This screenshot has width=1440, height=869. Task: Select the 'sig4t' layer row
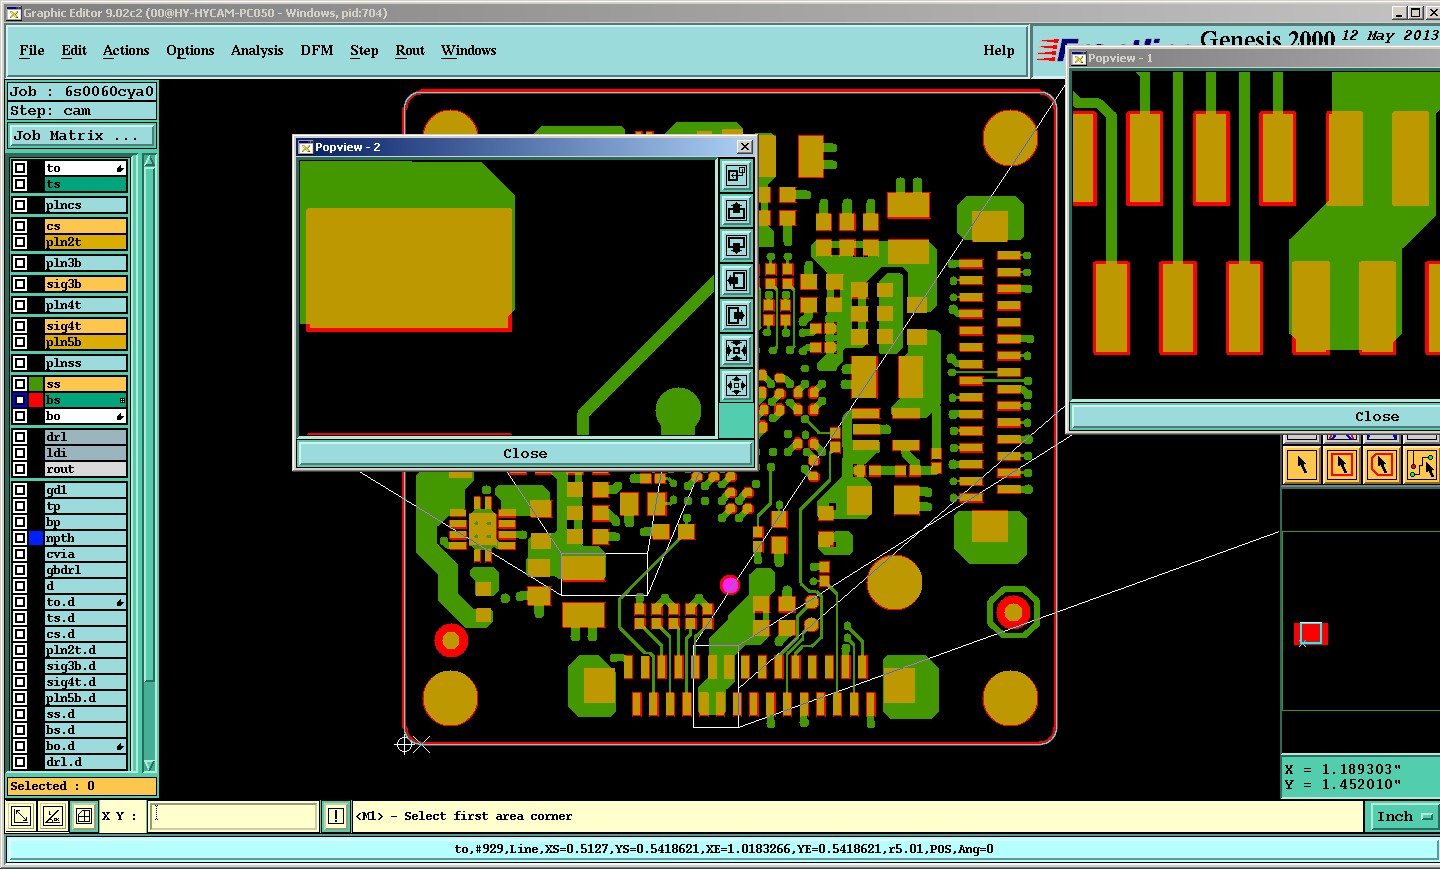click(86, 326)
